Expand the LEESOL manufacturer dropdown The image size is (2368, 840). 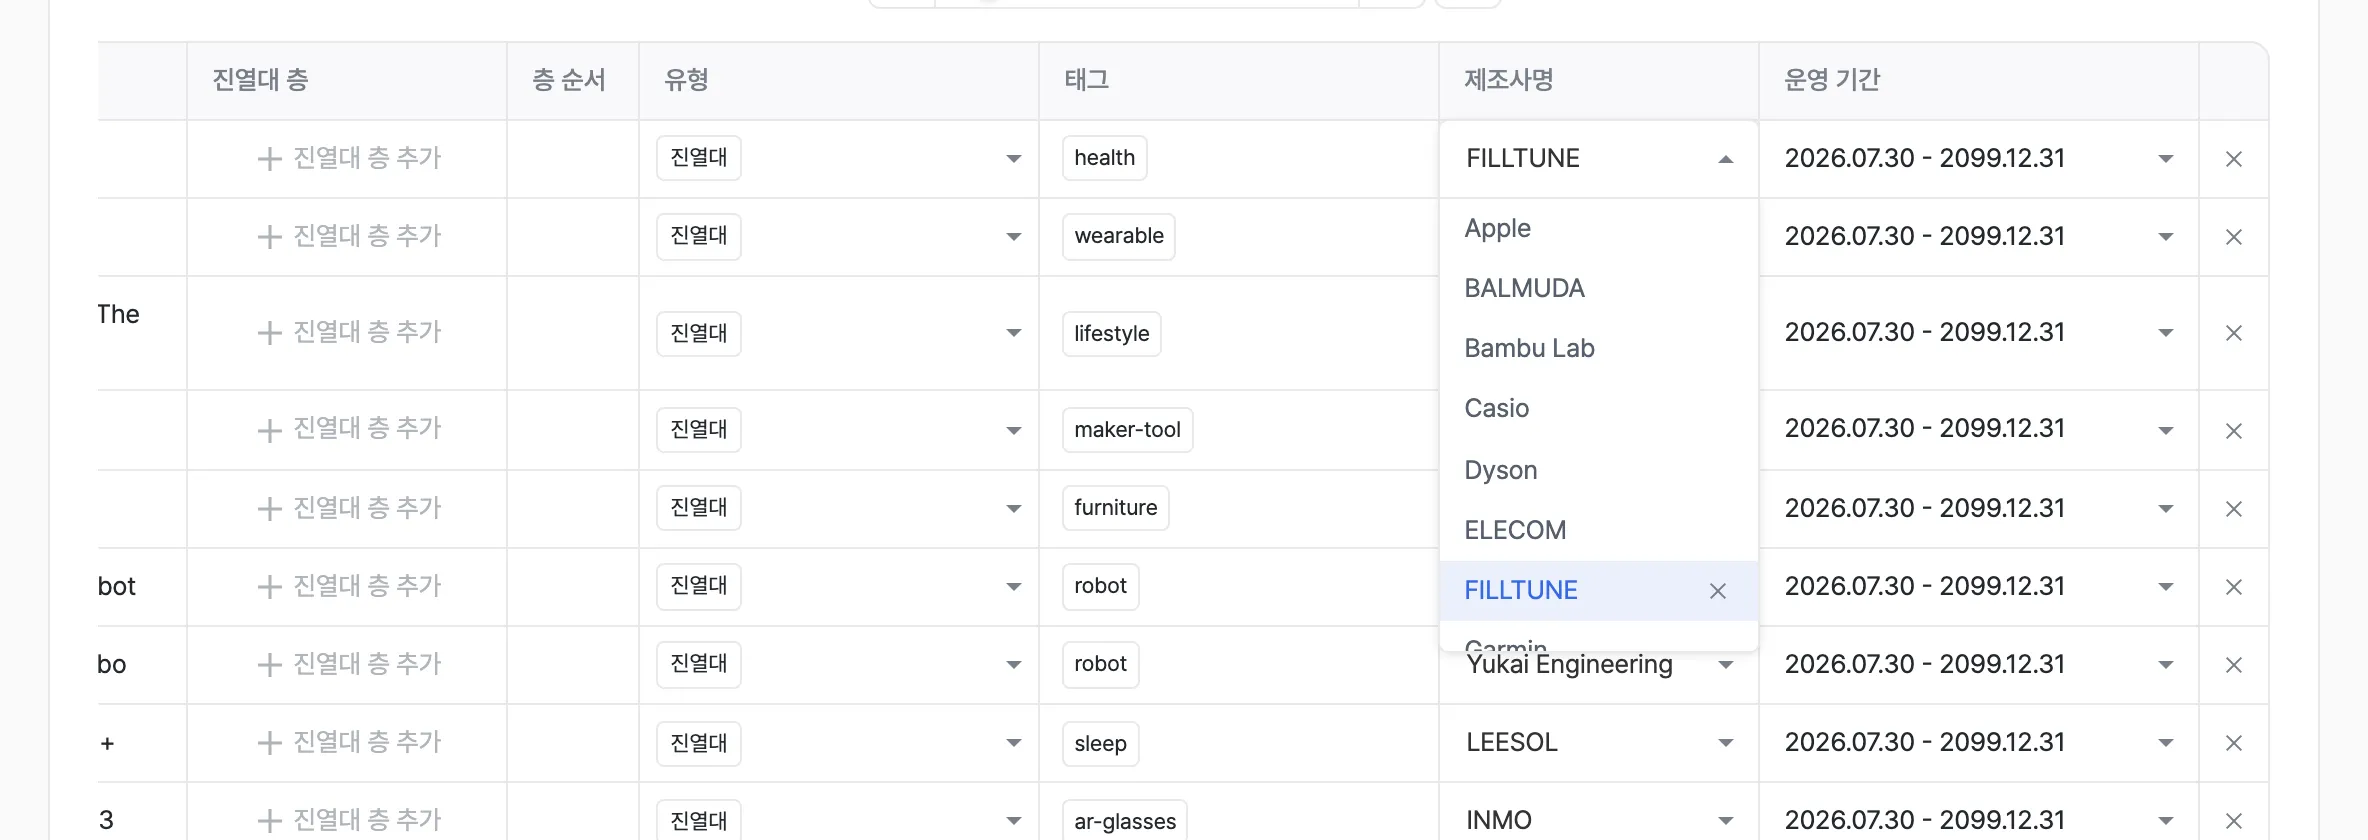click(x=1725, y=743)
